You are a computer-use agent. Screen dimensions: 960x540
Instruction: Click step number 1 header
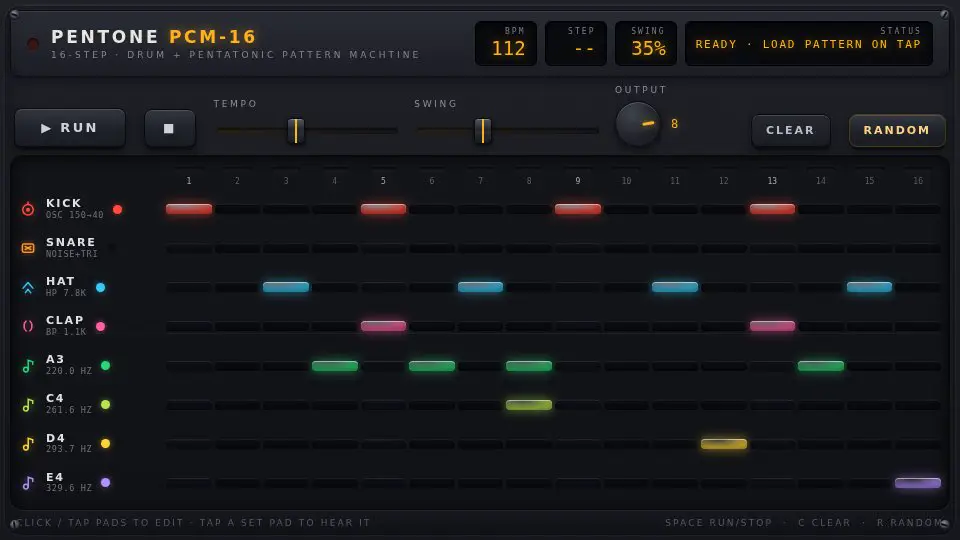tap(189, 181)
